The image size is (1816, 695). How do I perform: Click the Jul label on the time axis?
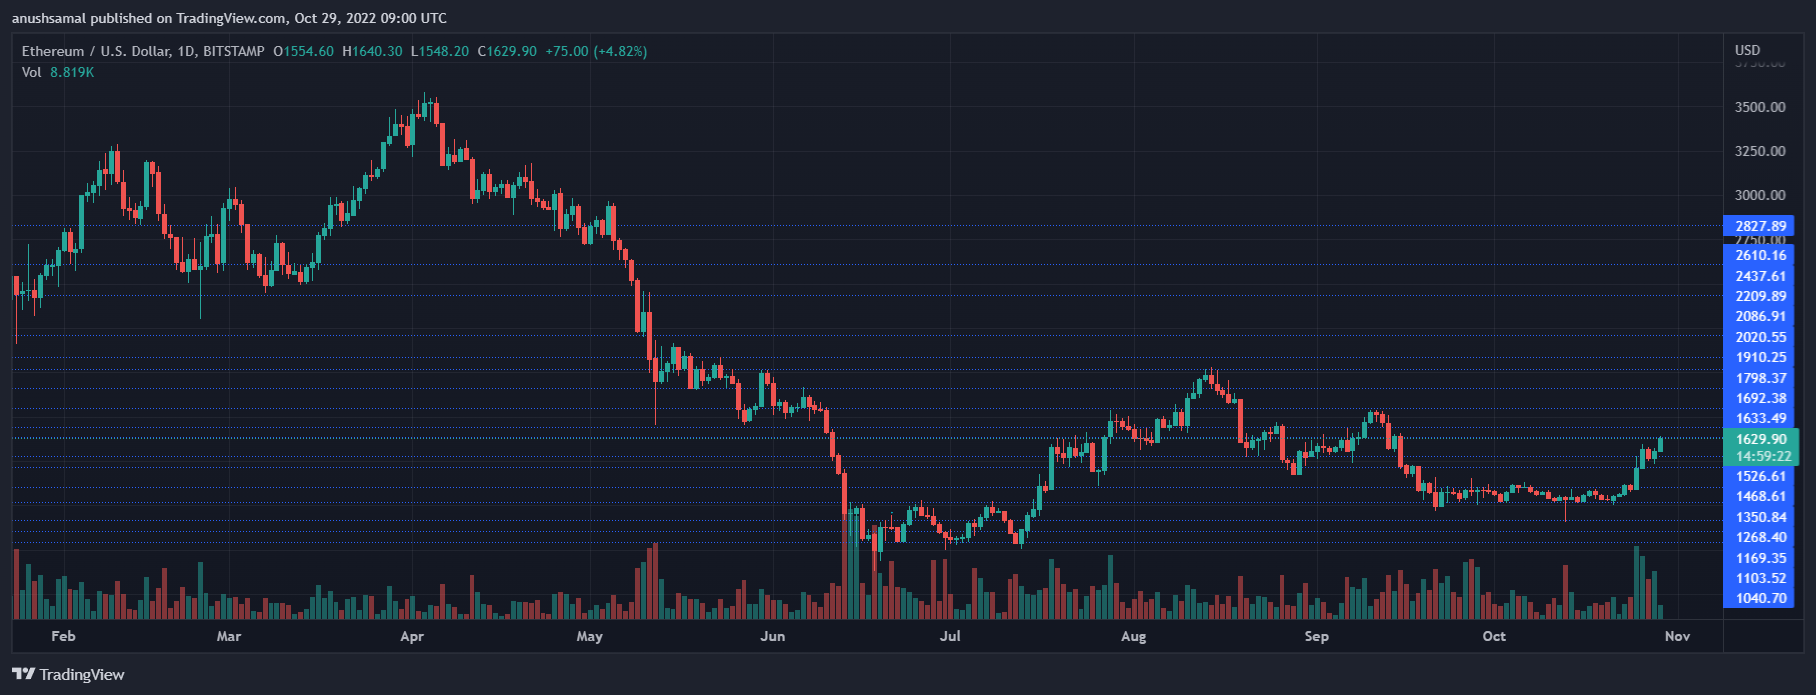tap(949, 636)
